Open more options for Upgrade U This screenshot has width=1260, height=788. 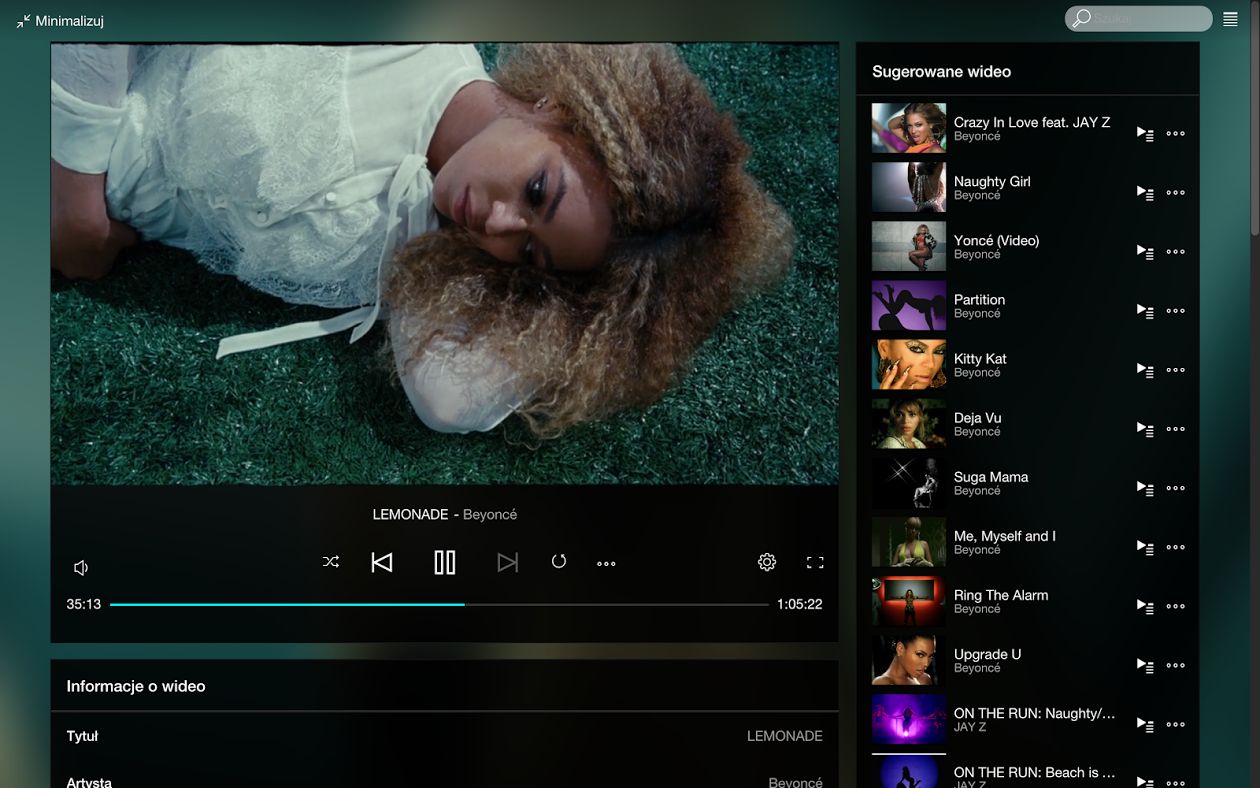tap(1176, 665)
